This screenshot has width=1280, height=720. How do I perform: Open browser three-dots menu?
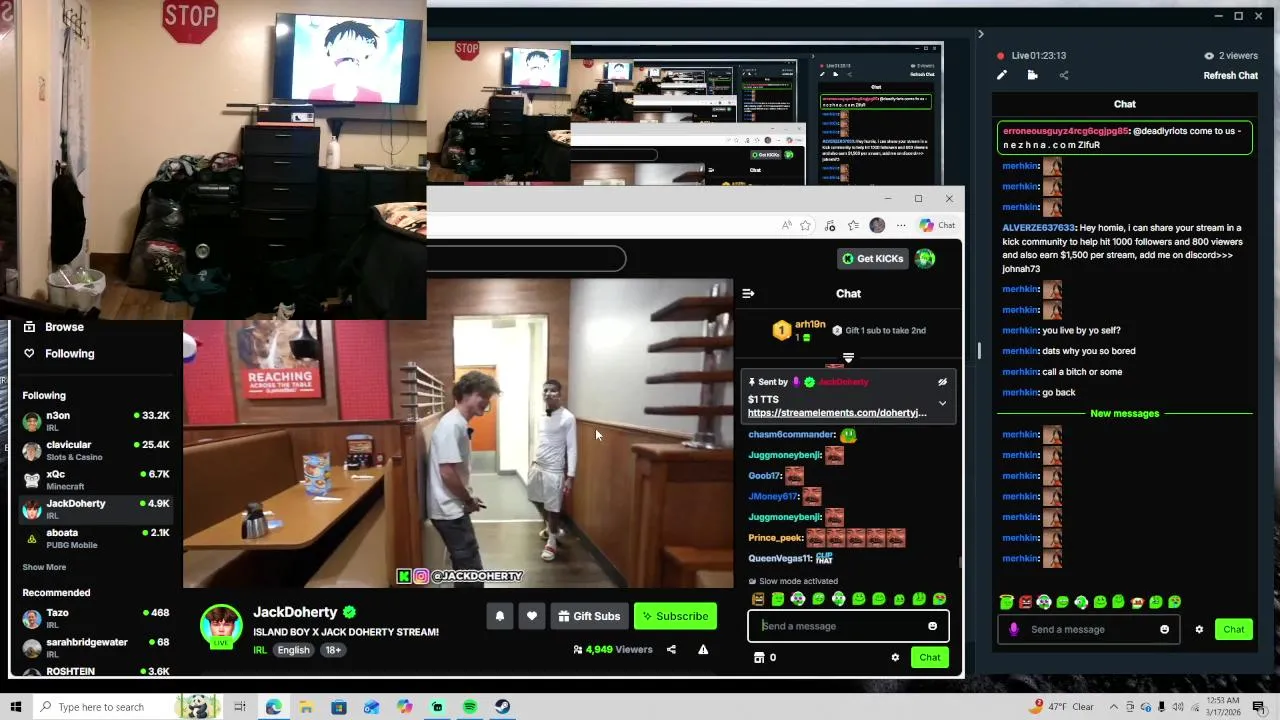(x=901, y=225)
